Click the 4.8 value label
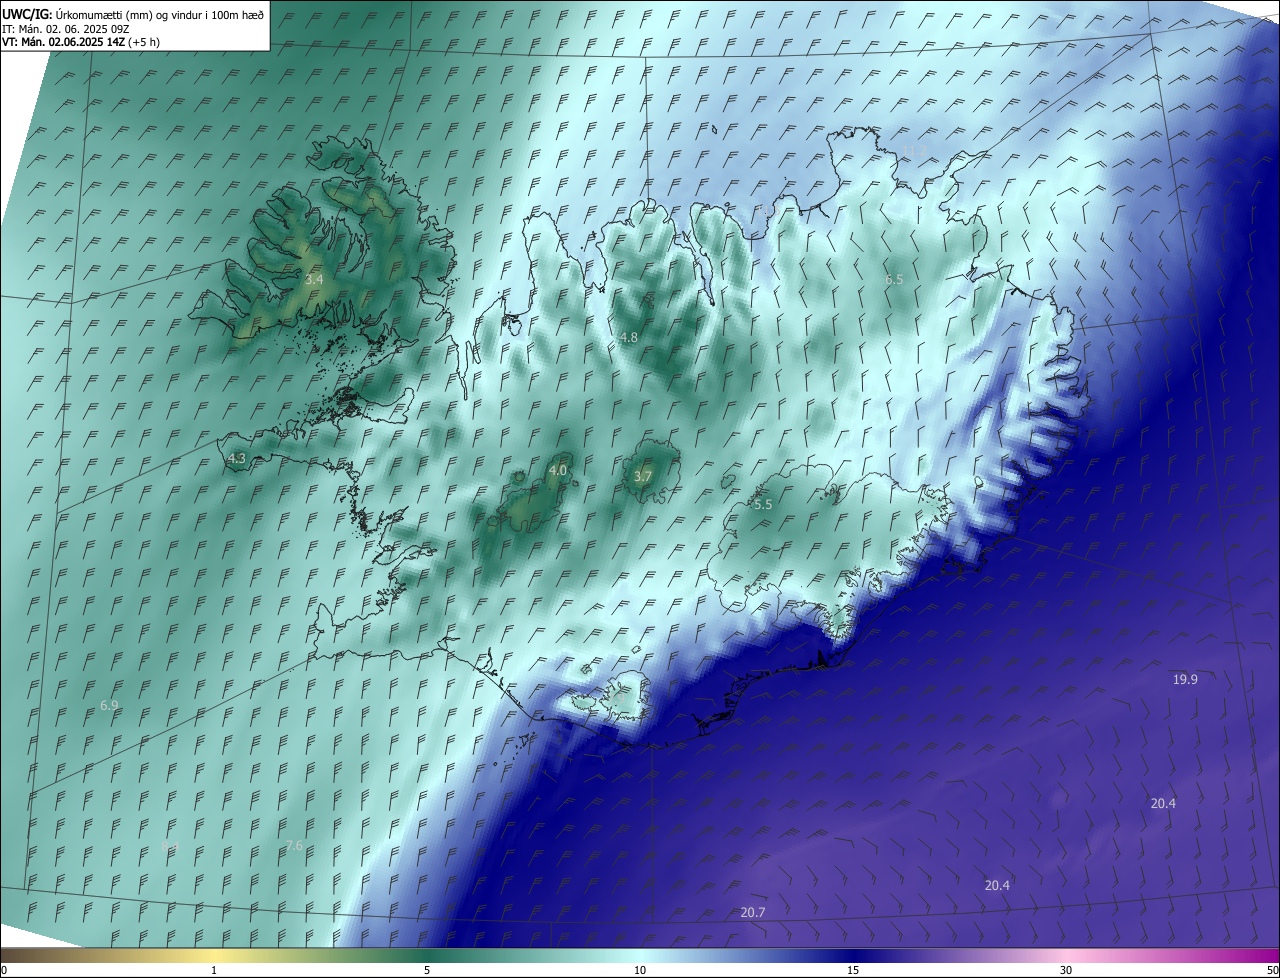This screenshot has height=978, width=1280. click(629, 338)
